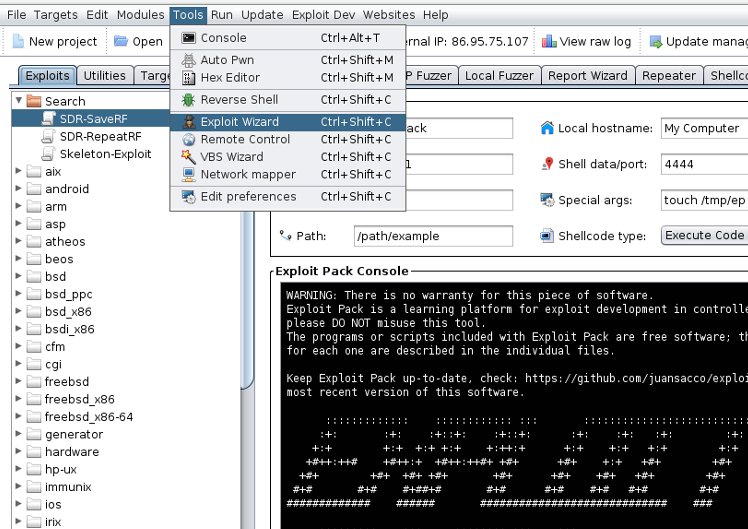This screenshot has width=748, height=529.
Task: Click the Shell data/port pin icon
Action: [x=548, y=164]
